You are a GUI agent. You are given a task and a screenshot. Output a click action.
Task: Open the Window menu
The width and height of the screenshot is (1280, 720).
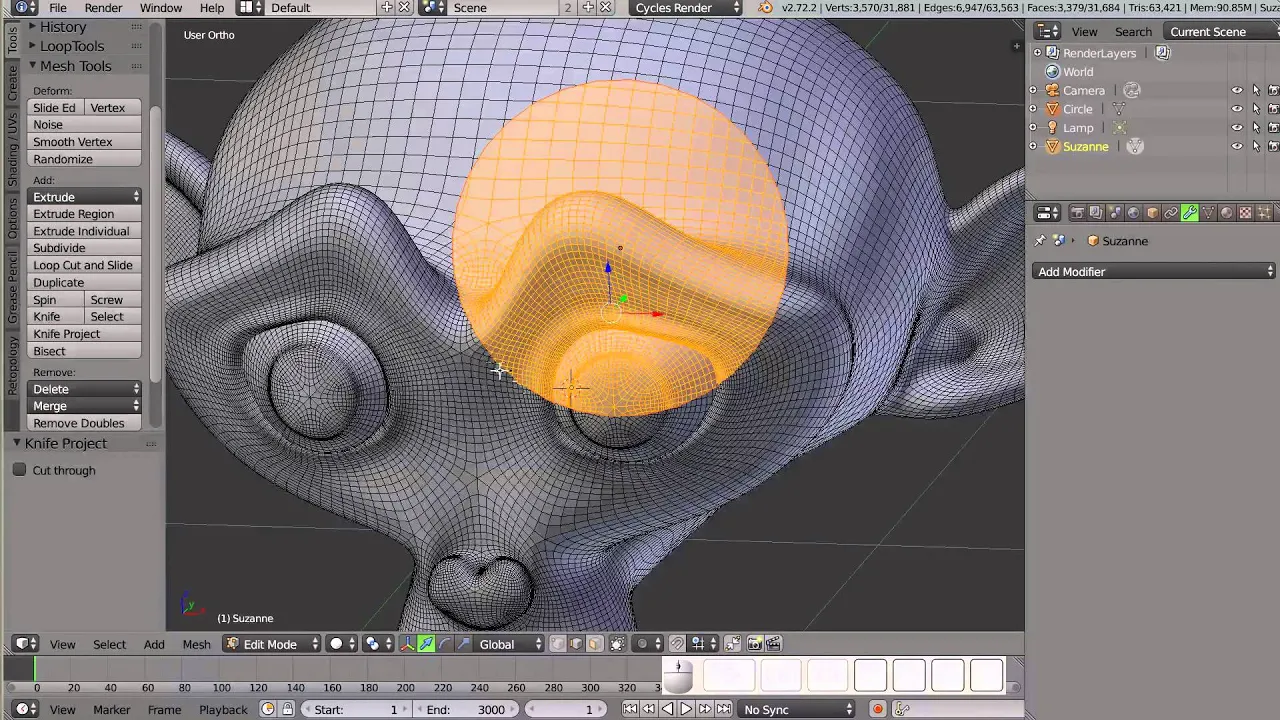click(161, 8)
